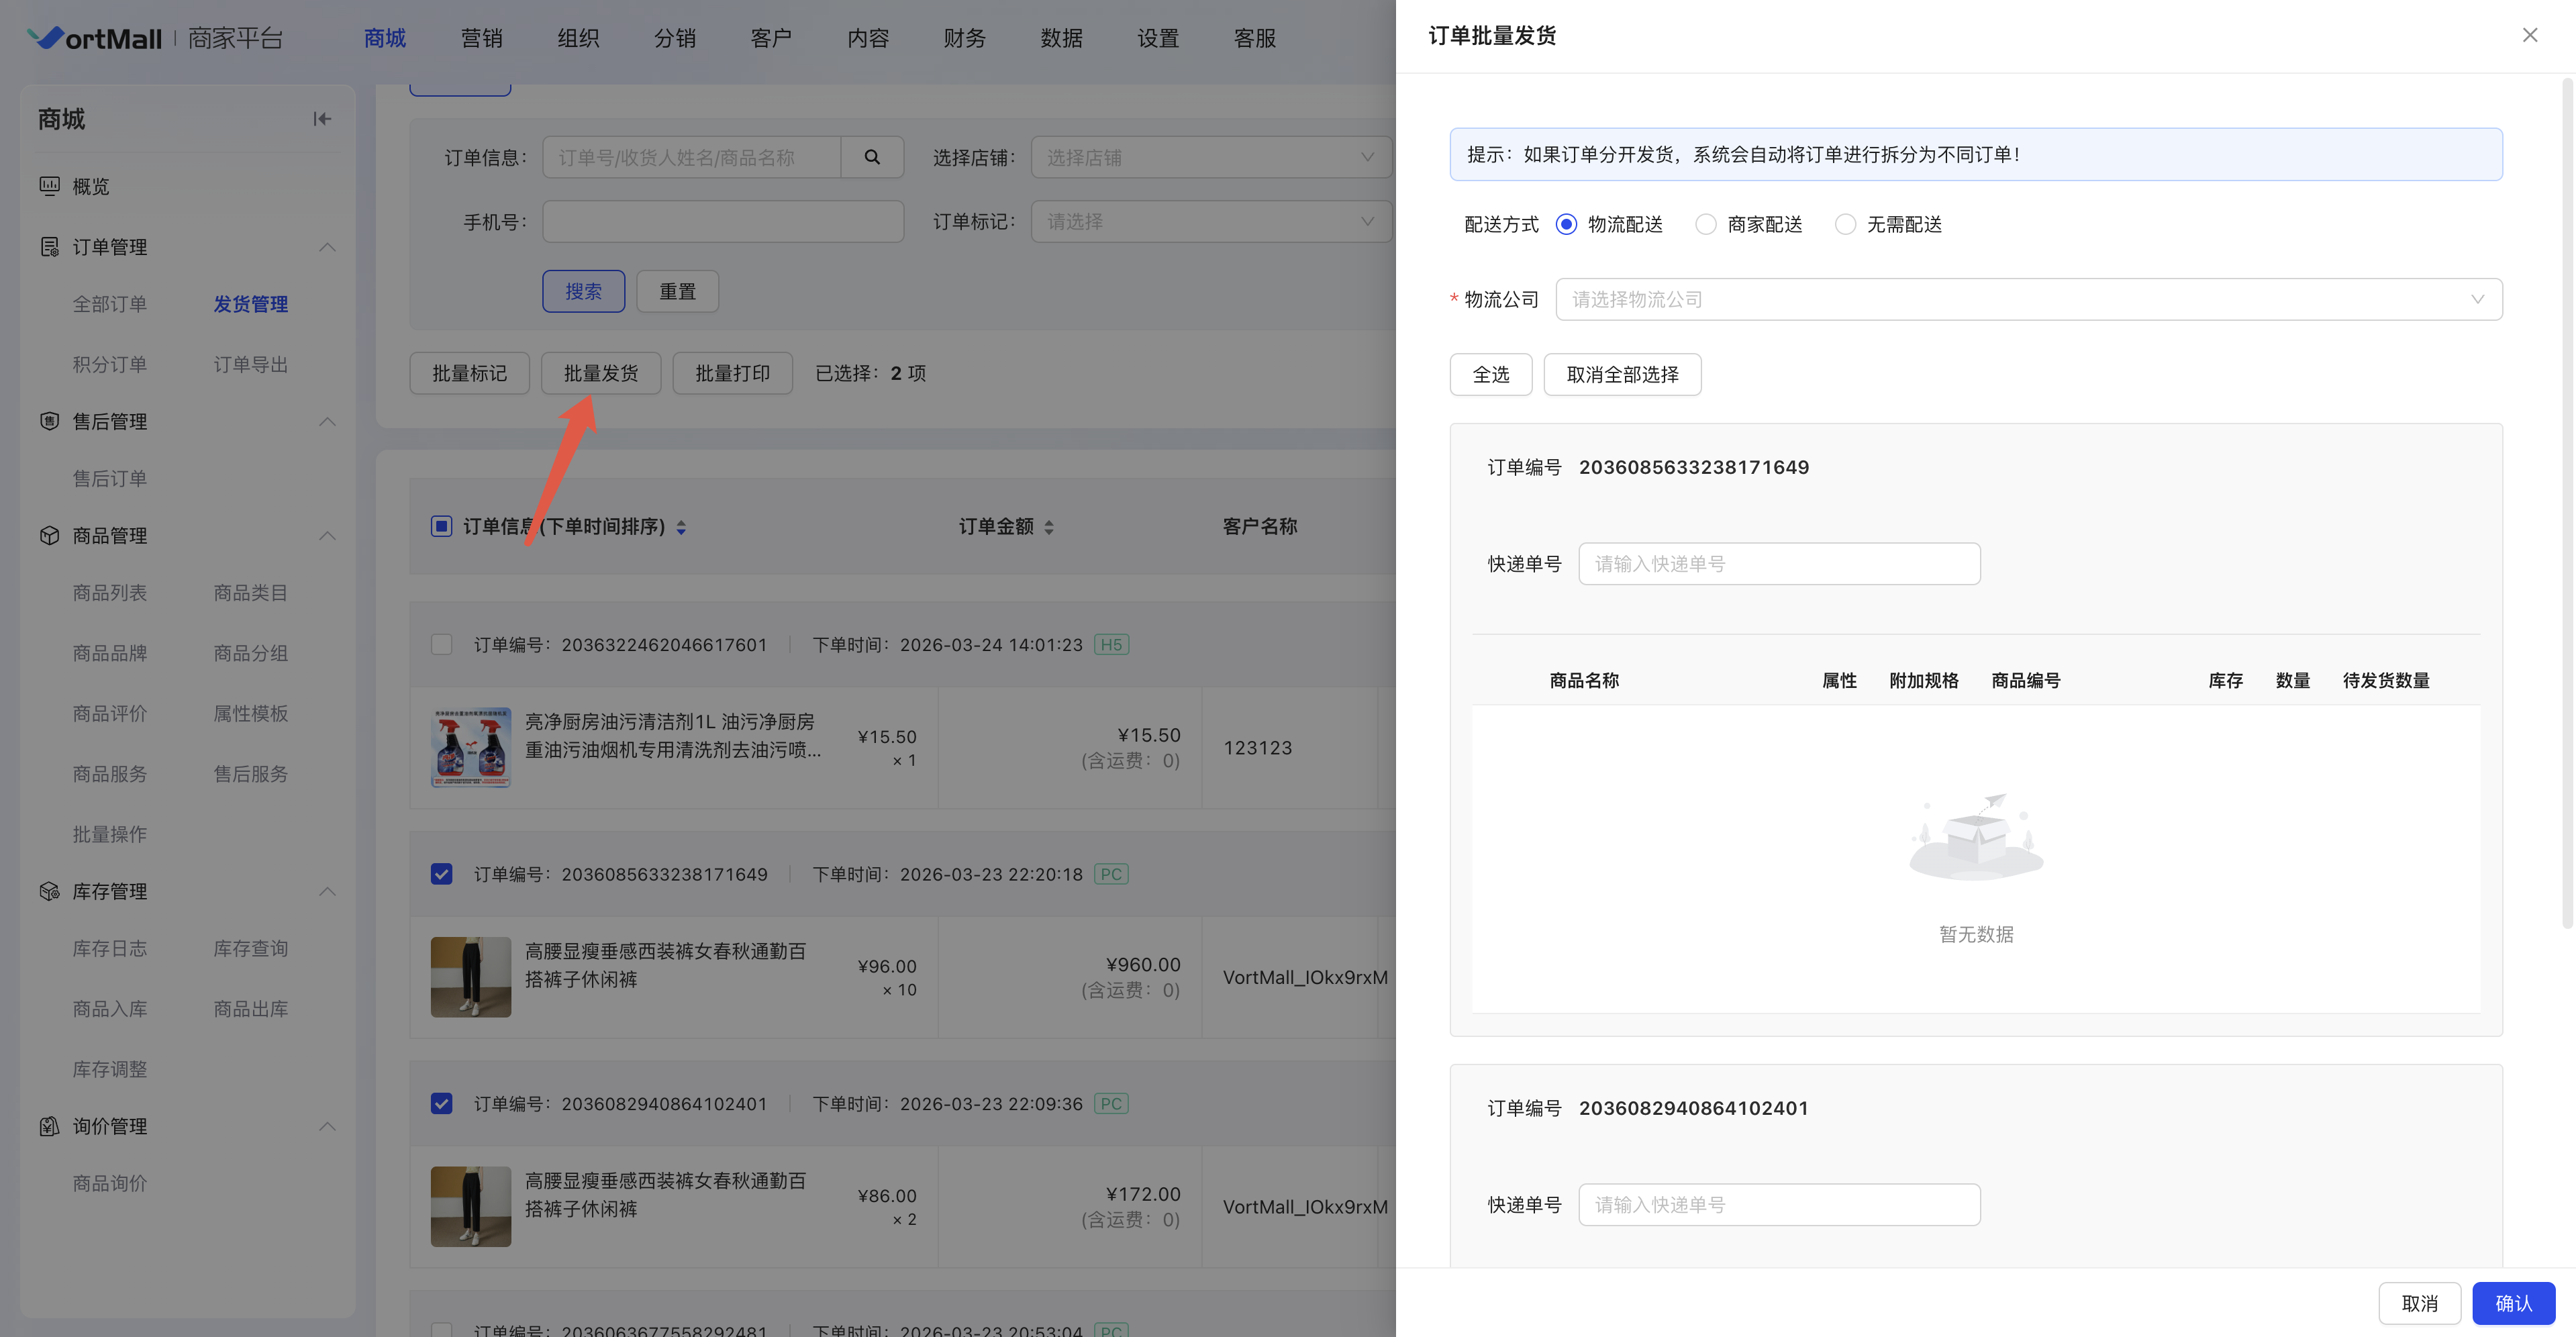Click the search magnifier icon beside 订单信息
The height and width of the screenshot is (1337, 2576).
tap(872, 157)
